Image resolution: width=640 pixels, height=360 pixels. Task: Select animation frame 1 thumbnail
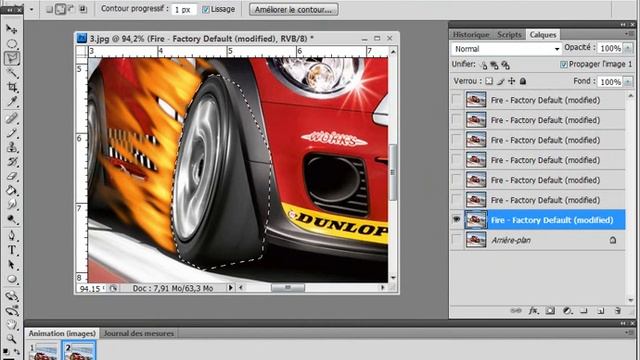point(44,352)
